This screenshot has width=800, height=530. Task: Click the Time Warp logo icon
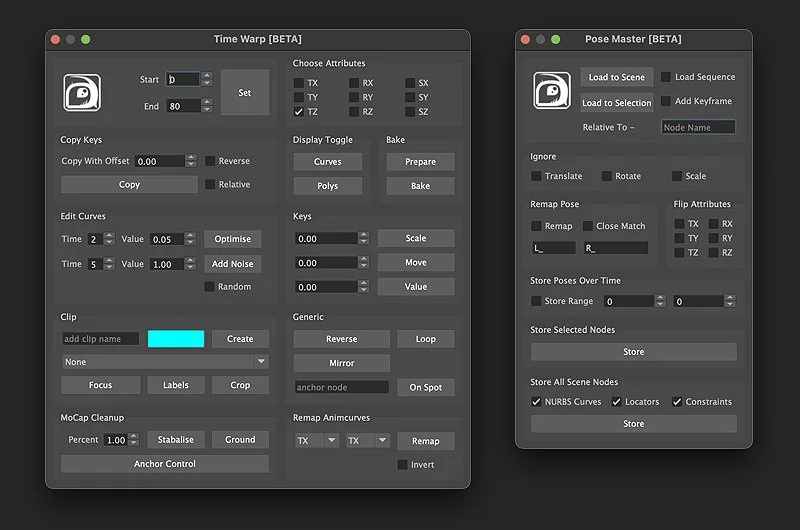click(x=82, y=93)
